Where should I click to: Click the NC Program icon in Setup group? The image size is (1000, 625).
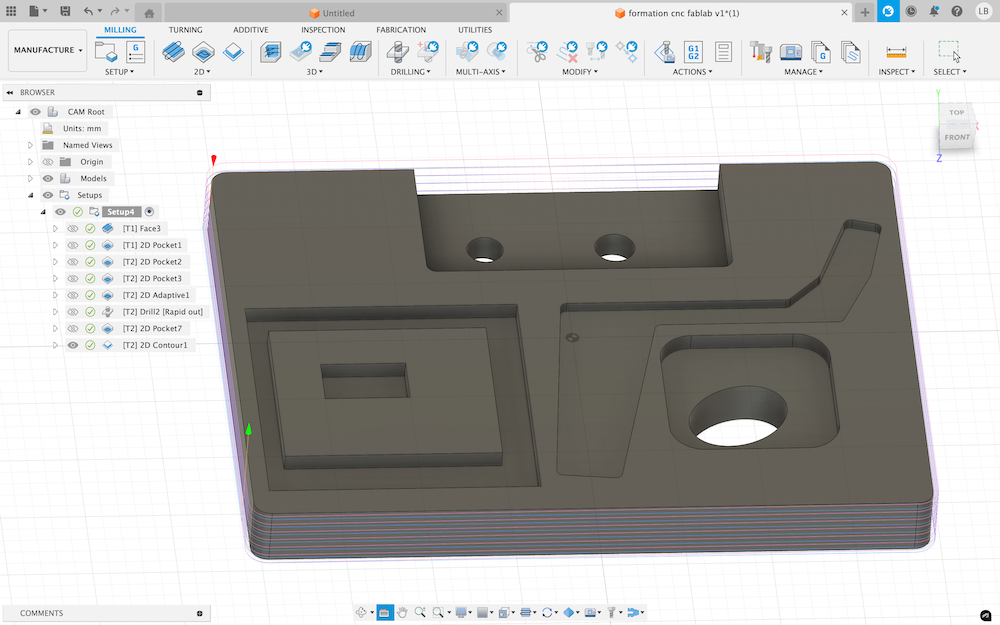[x=135, y=52]
